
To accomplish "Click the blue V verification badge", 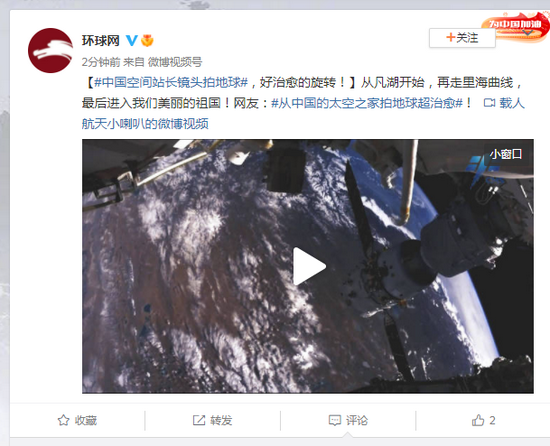I will click(132, 41).
